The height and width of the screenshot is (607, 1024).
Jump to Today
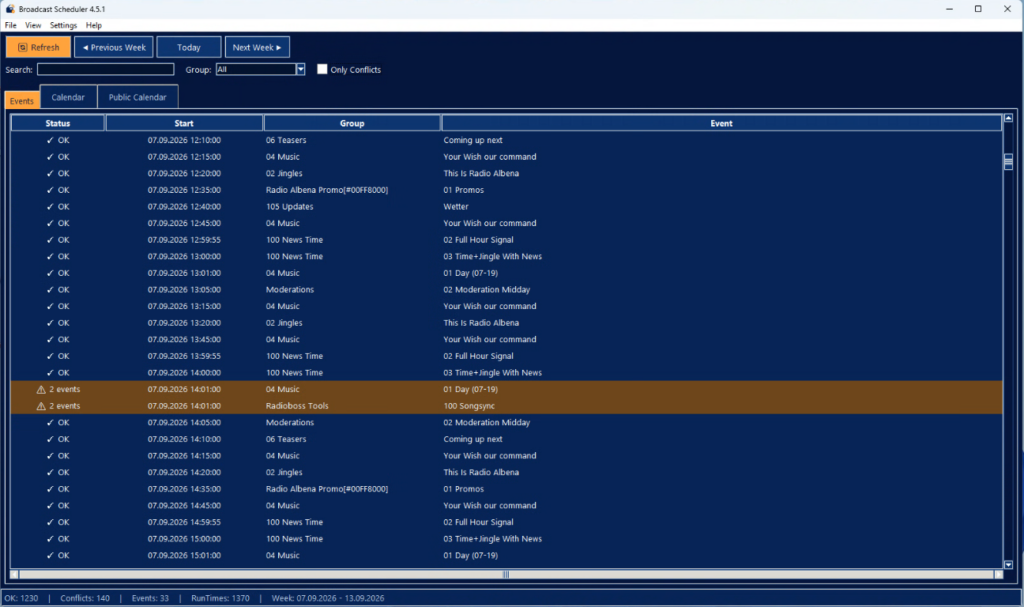point(189,47)
